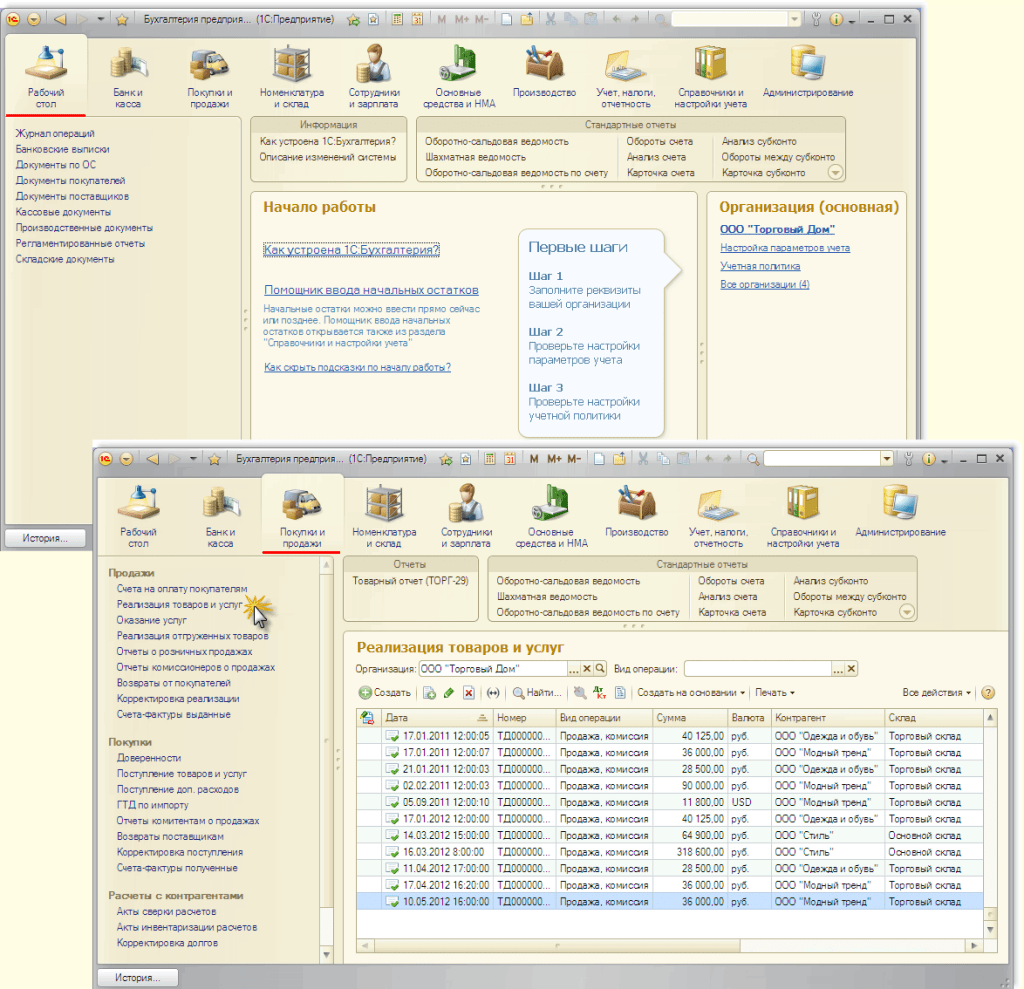1024x989 pixels.
Task: Open the Все действия menu
Action: [936, 693]
